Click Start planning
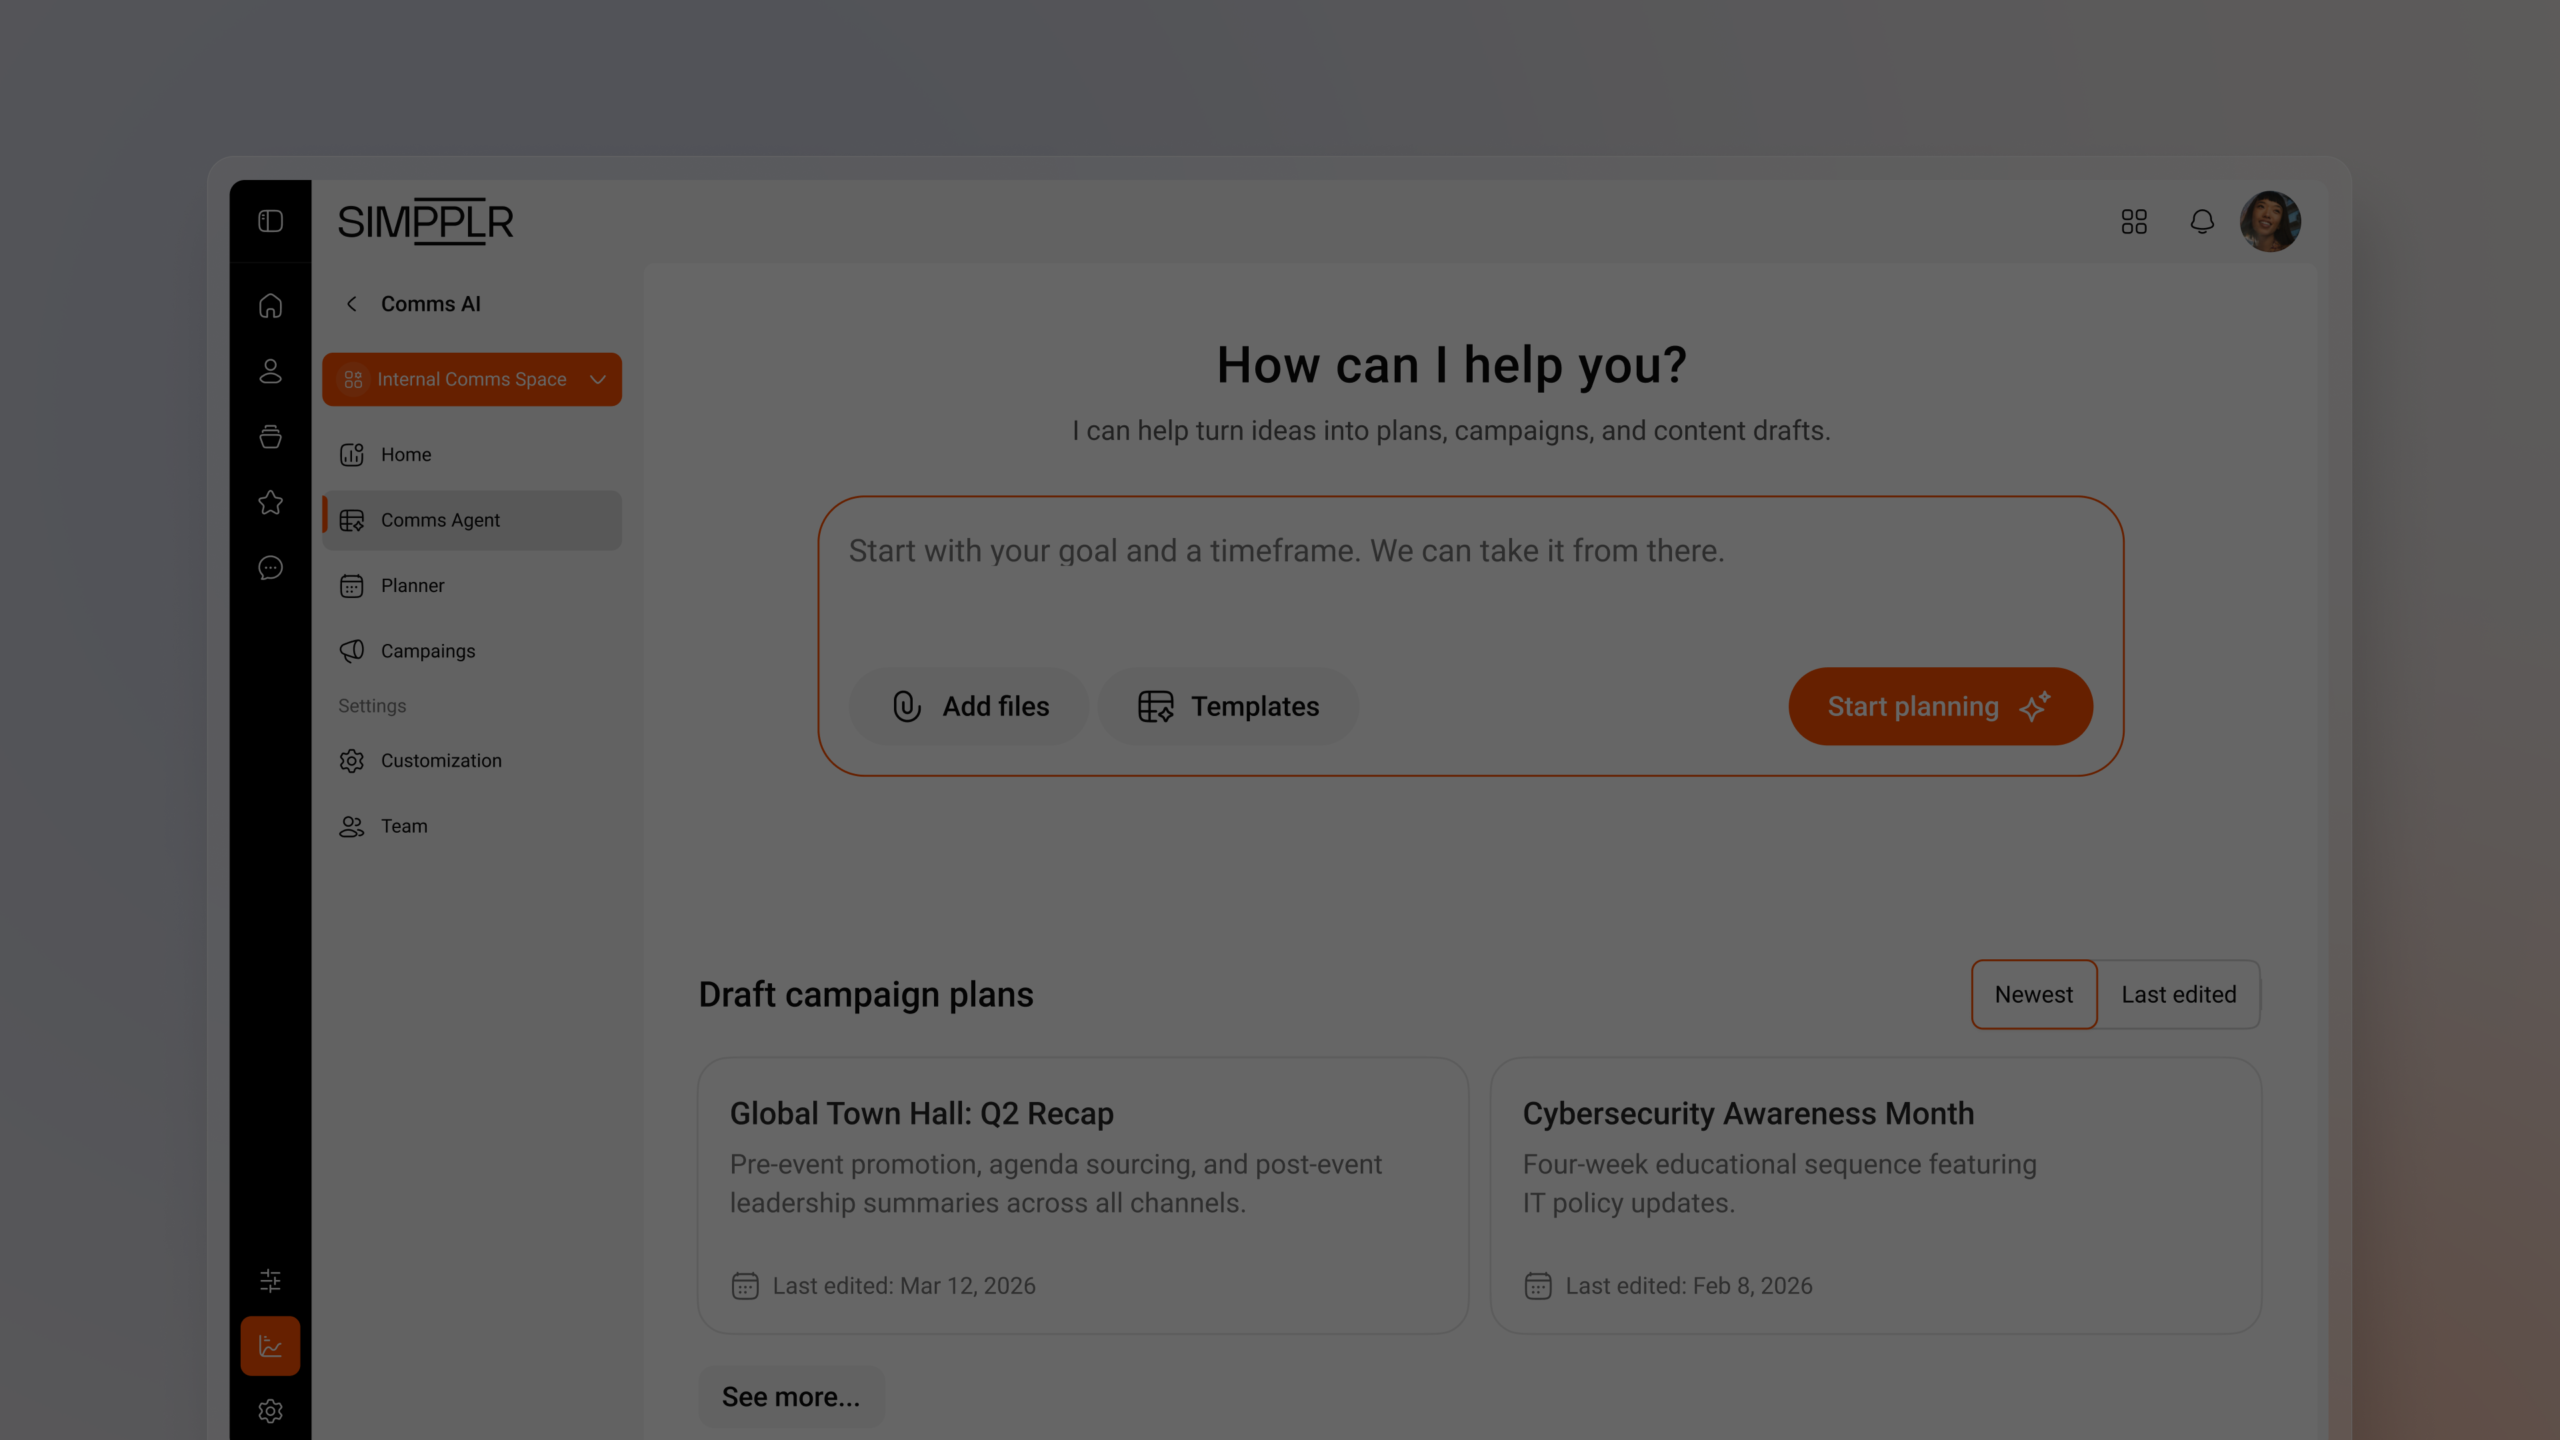 click(x=1940, y=706)
